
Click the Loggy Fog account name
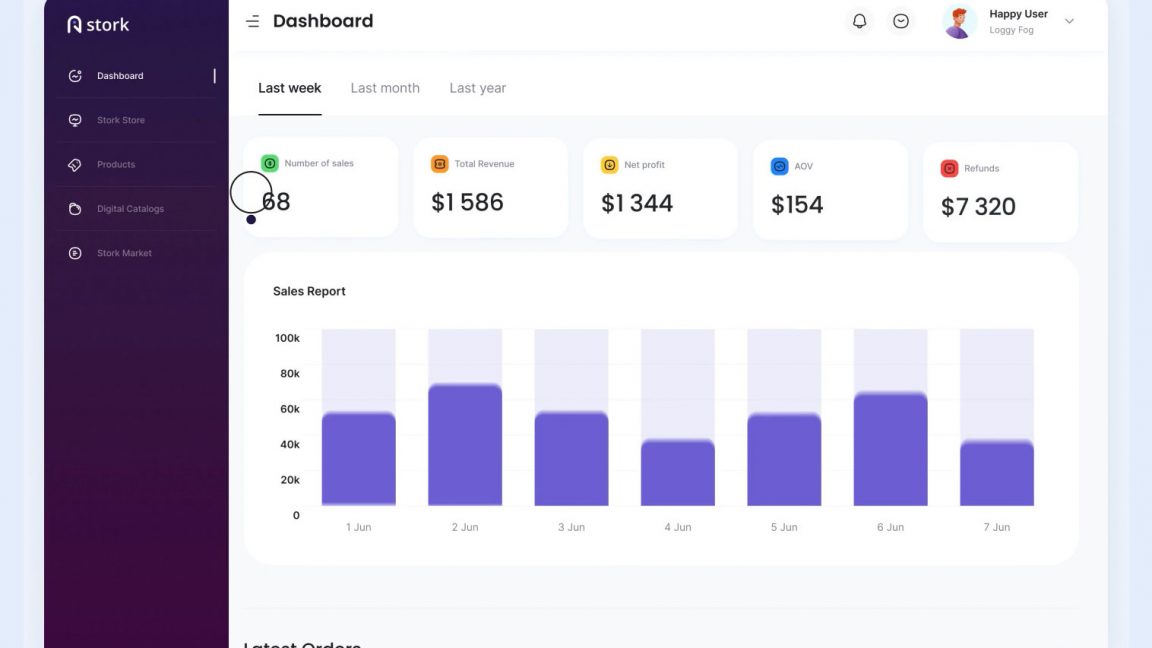(1011, 30)
